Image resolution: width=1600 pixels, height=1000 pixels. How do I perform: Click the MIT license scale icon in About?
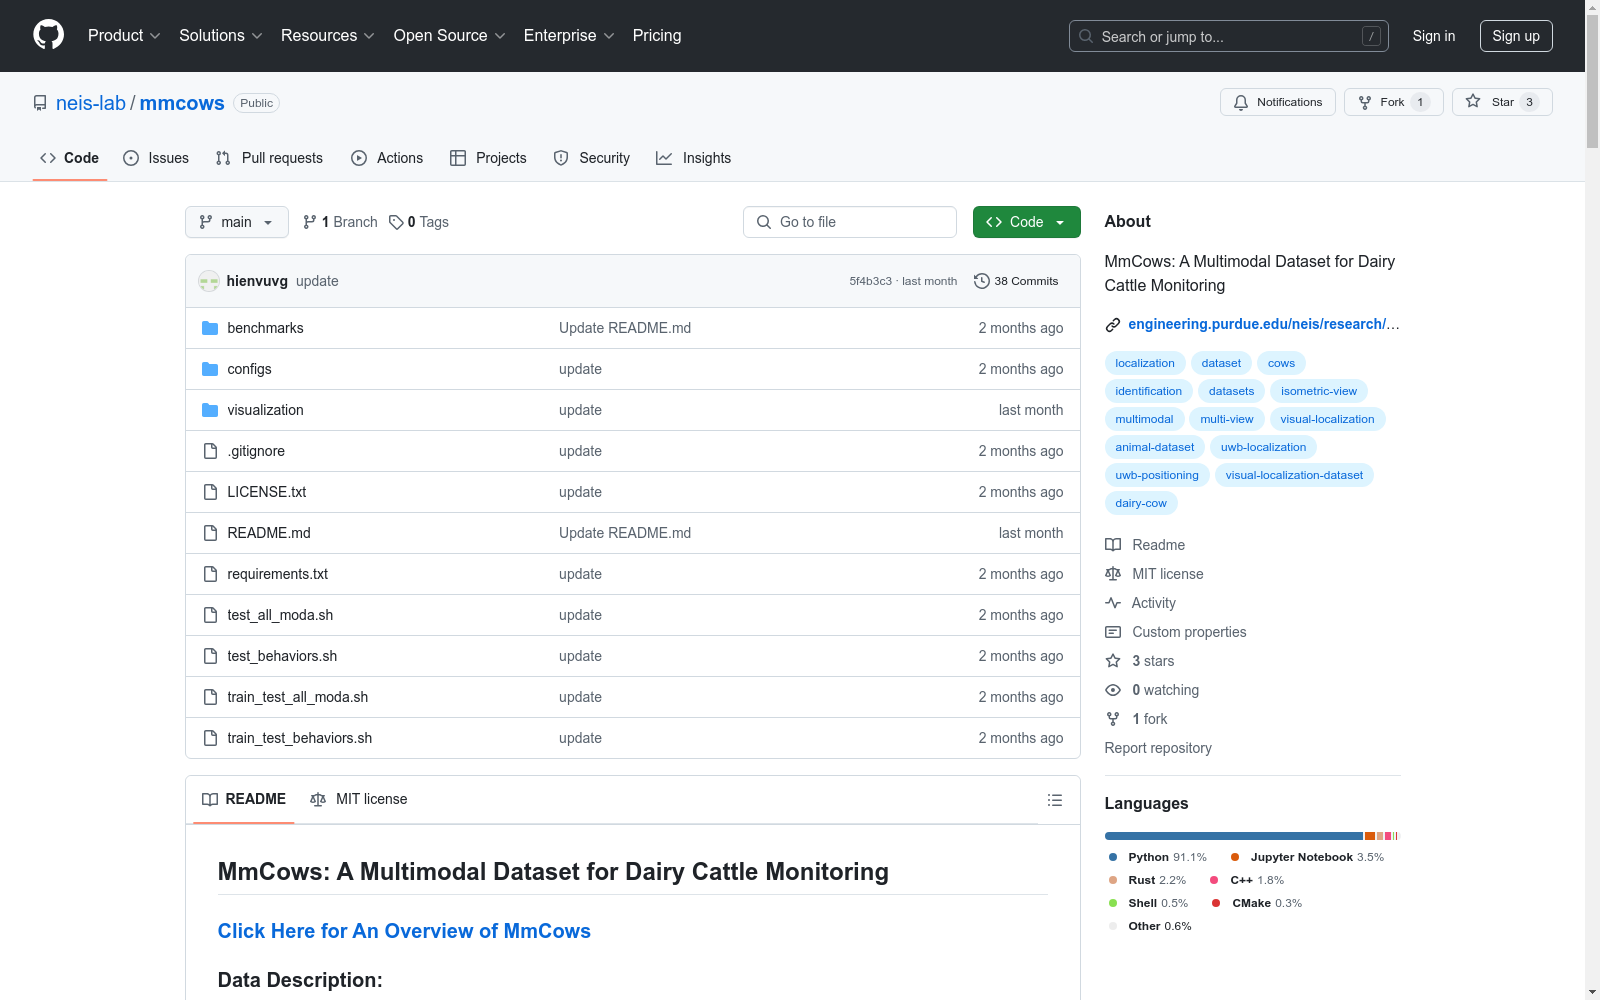(x=1113, y=574)
